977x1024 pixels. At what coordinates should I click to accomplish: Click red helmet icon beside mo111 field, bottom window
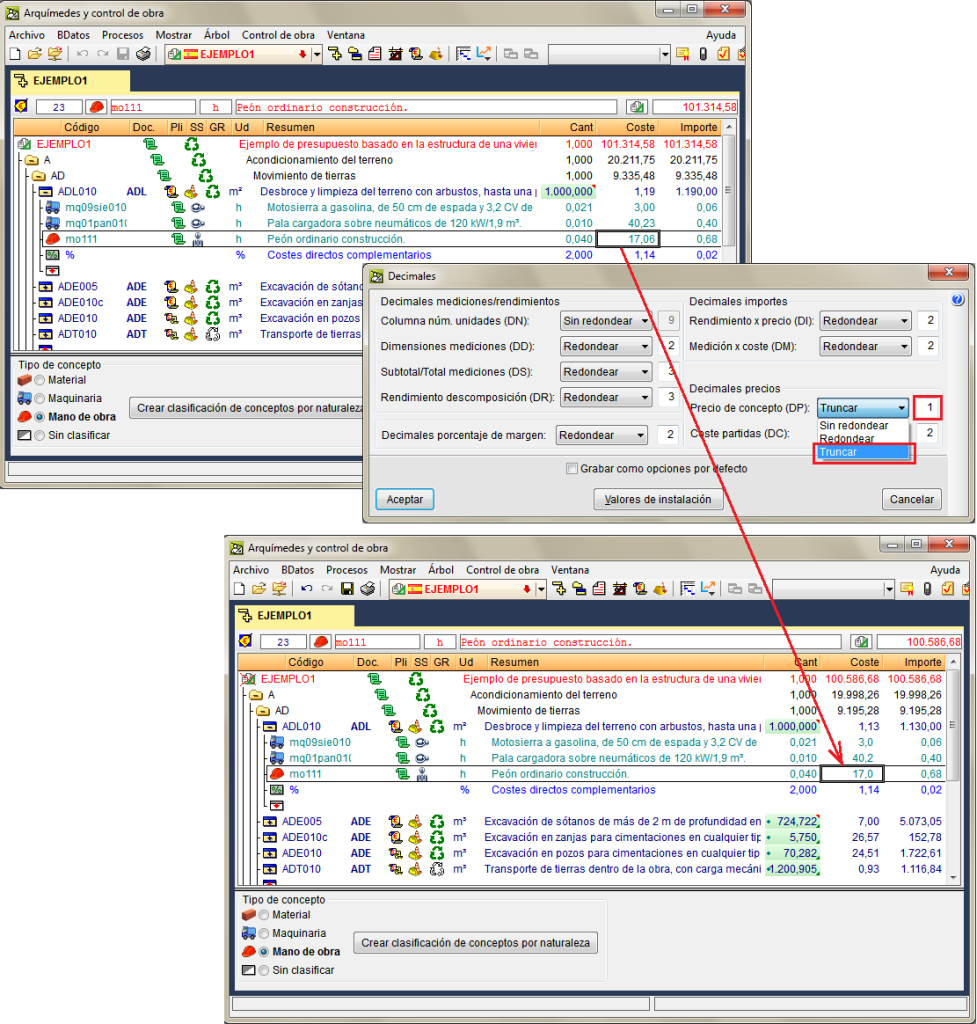(x=321, y=641)
